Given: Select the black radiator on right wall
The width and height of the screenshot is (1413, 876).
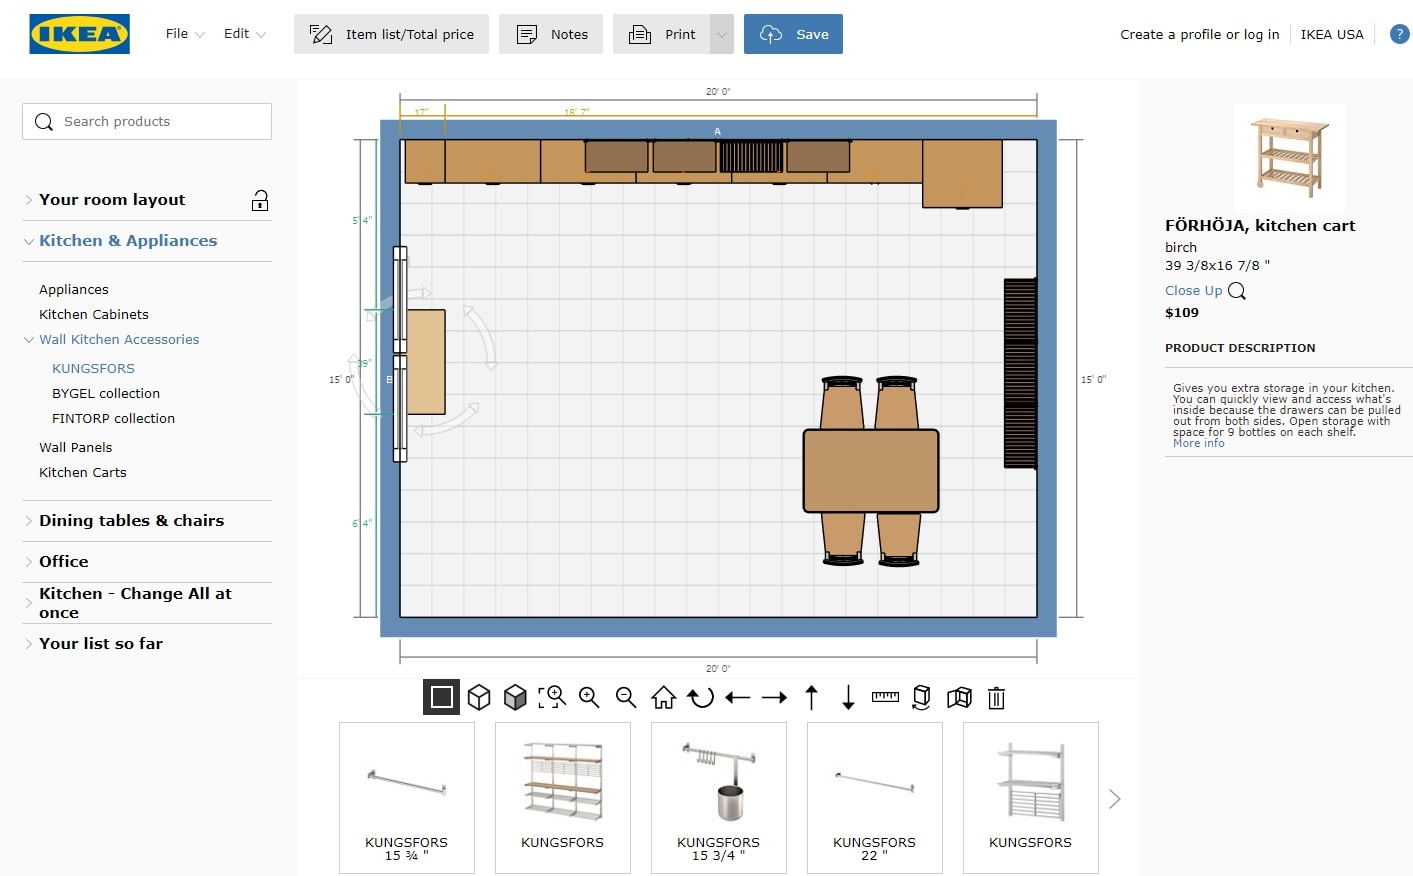Looking at the screenshot, I should [1020, 373].
